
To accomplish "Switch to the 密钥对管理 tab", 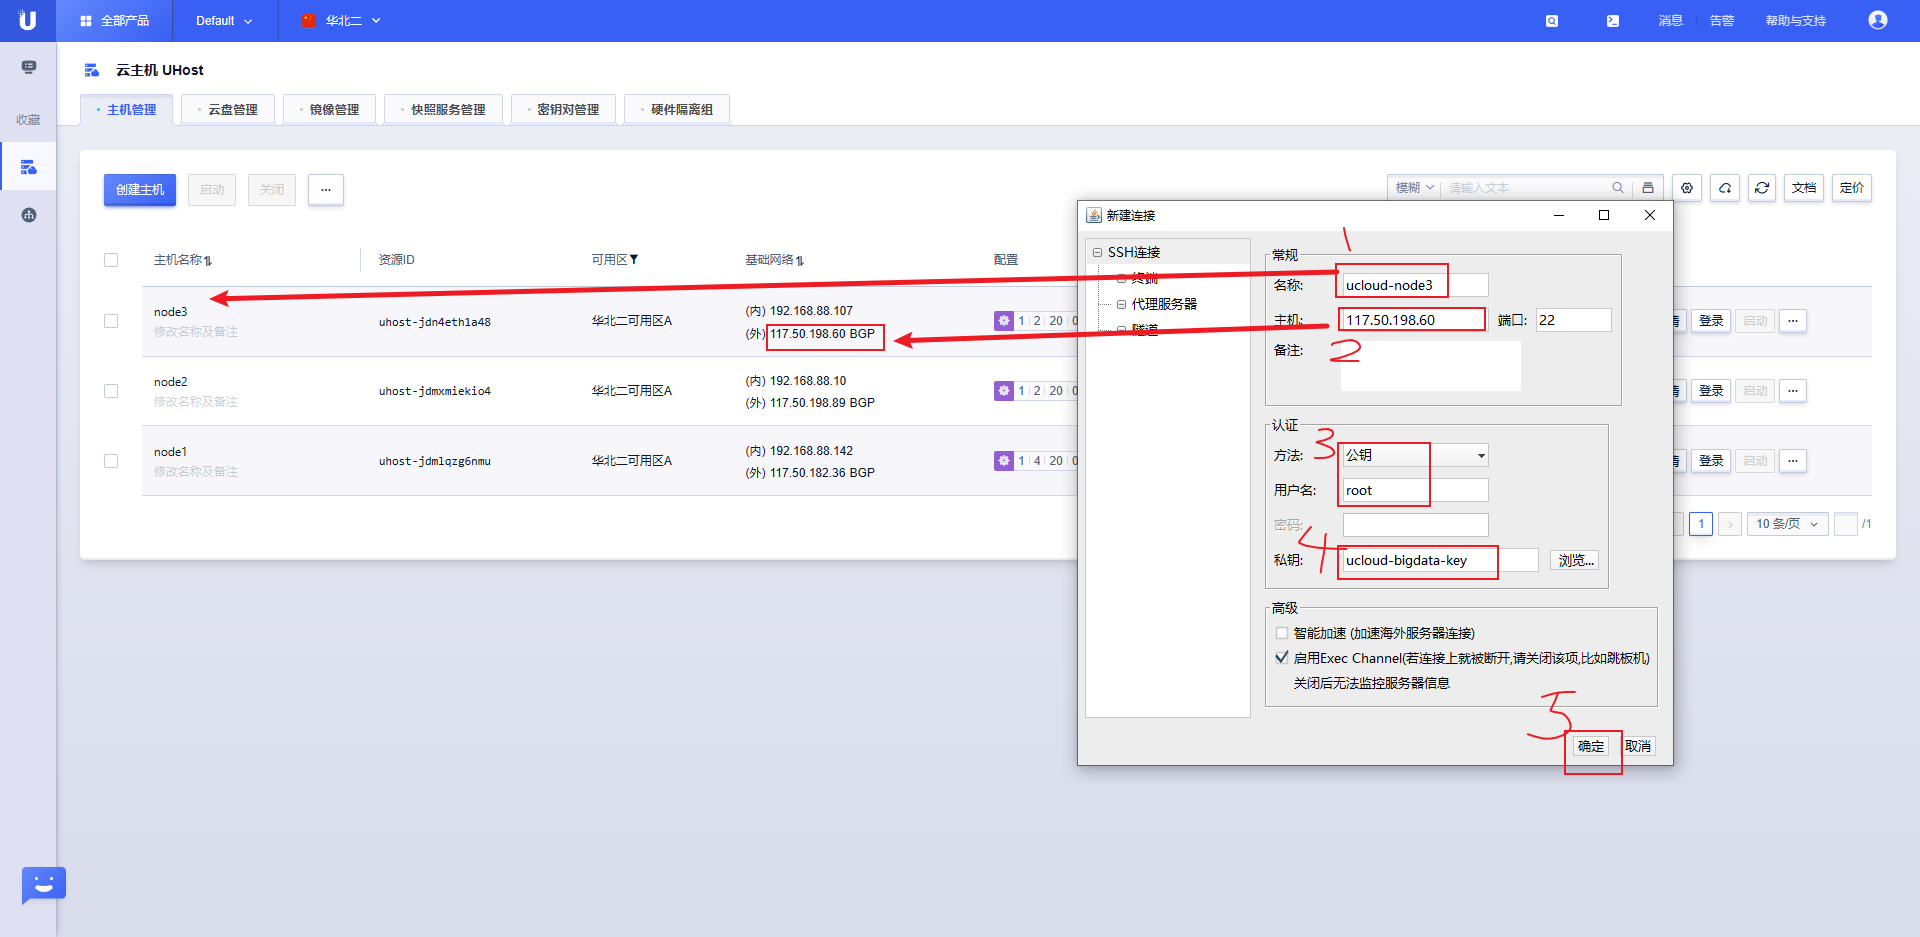I will click(x=564, y=109).
